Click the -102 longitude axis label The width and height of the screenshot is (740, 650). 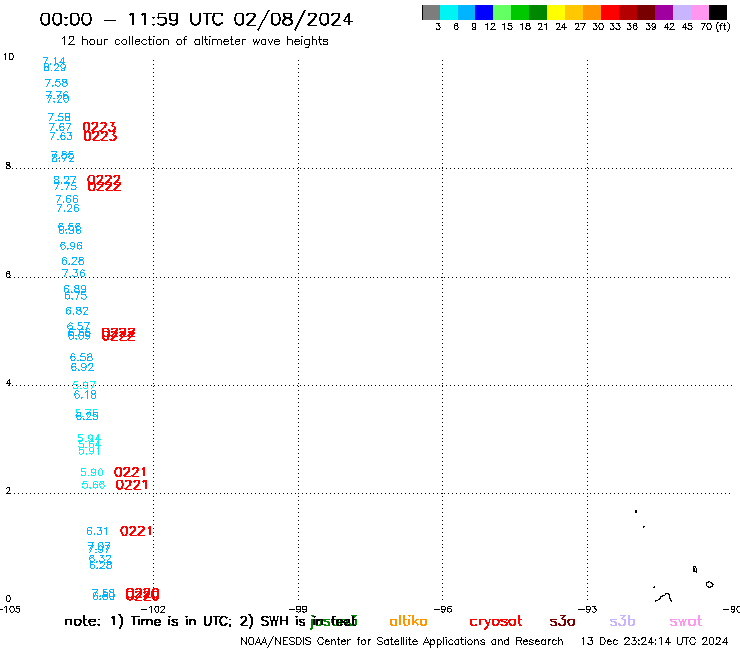coord(153,609)
